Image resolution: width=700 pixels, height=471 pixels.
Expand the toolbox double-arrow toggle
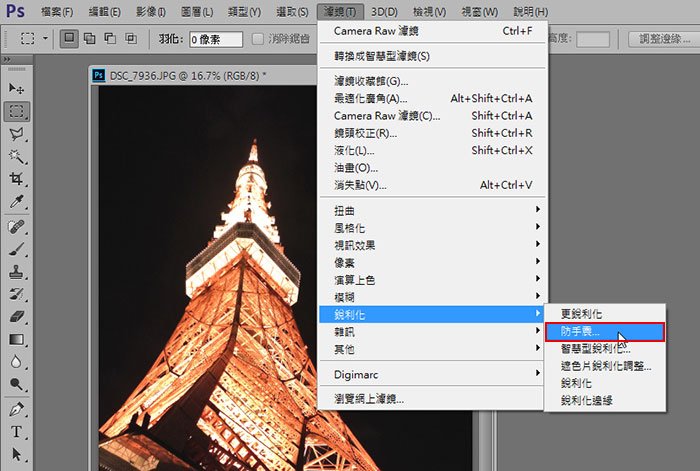(x=6, y=59)
